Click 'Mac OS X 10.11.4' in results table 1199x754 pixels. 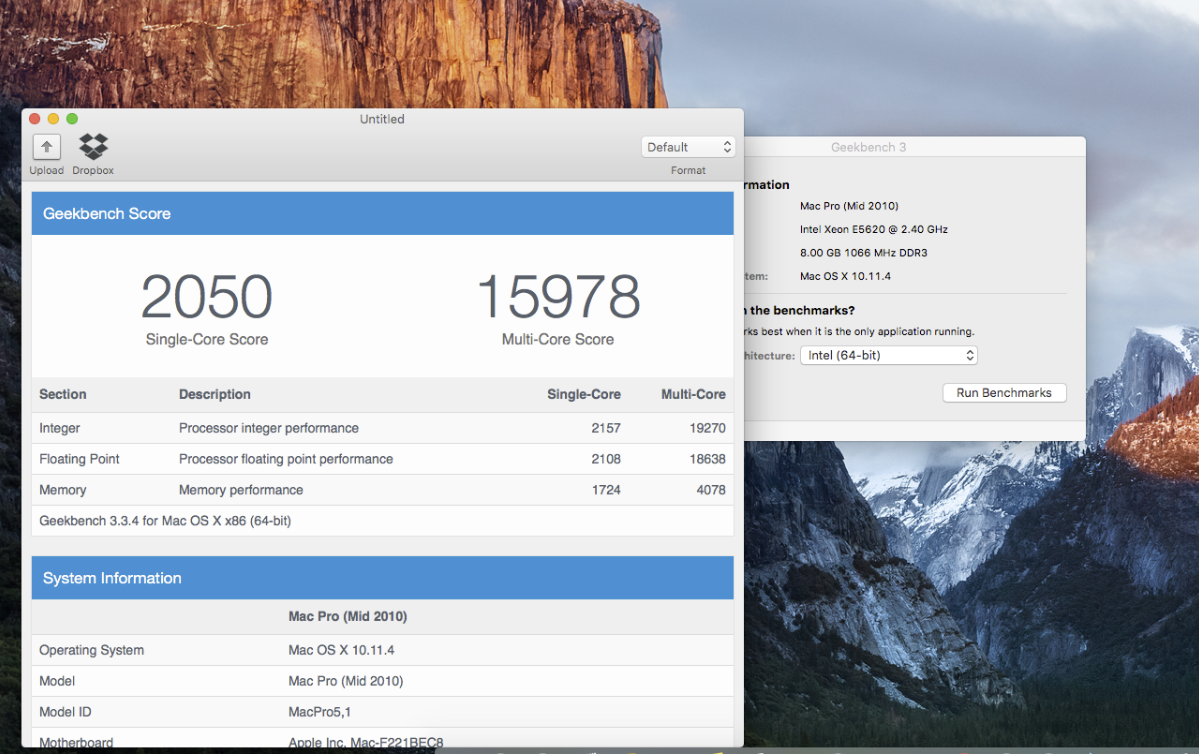pyautogui.click(x=341, y=650)
